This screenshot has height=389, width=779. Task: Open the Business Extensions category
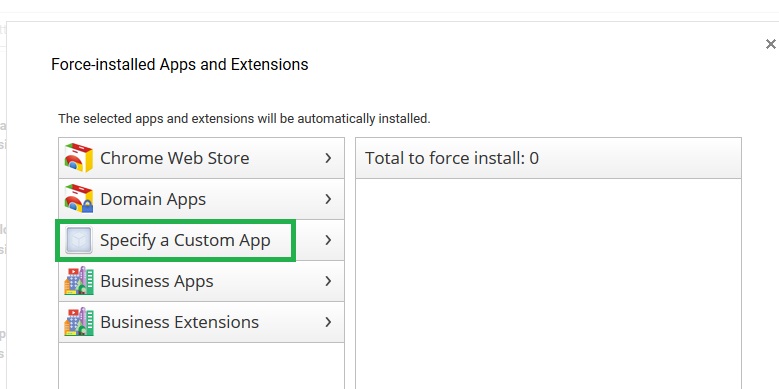(201, 321)
